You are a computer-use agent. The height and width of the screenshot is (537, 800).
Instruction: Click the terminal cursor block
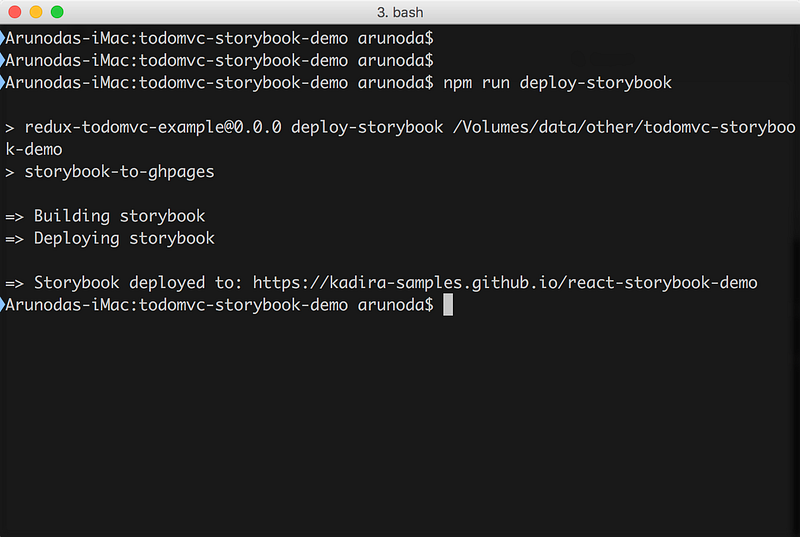[448, 305]
